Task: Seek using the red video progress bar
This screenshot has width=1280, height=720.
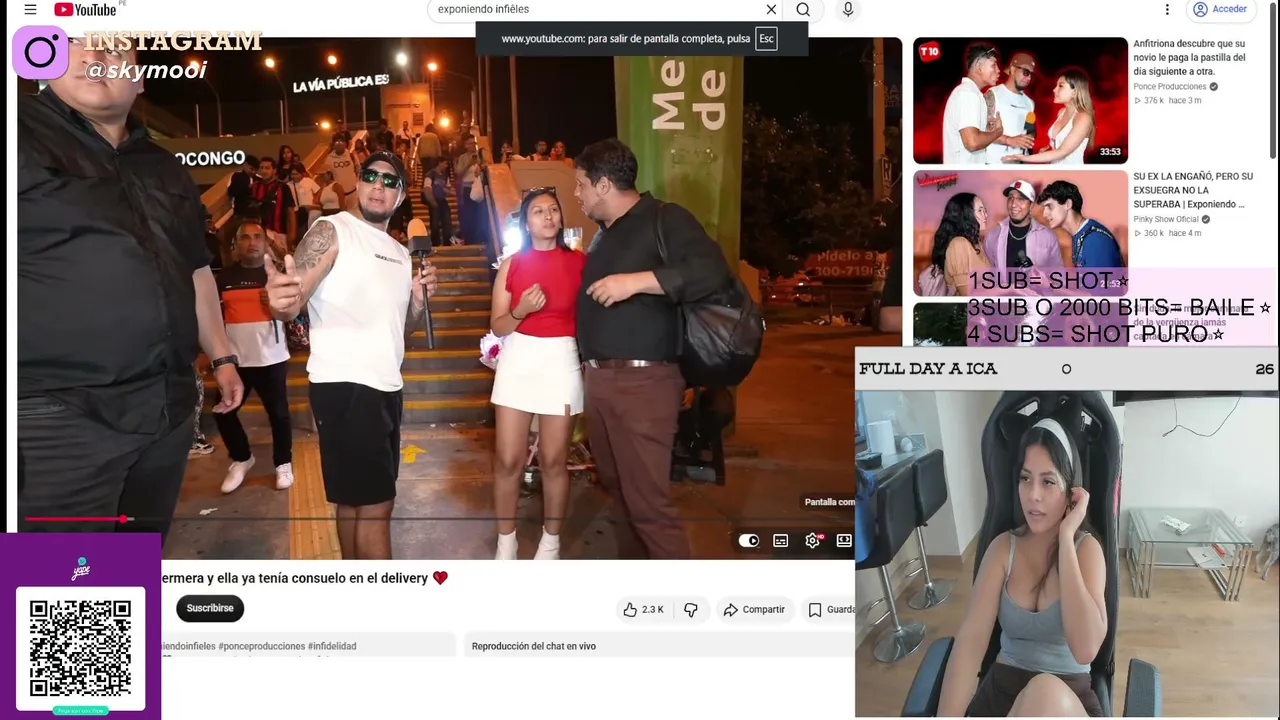Action: tap(440, 519)
